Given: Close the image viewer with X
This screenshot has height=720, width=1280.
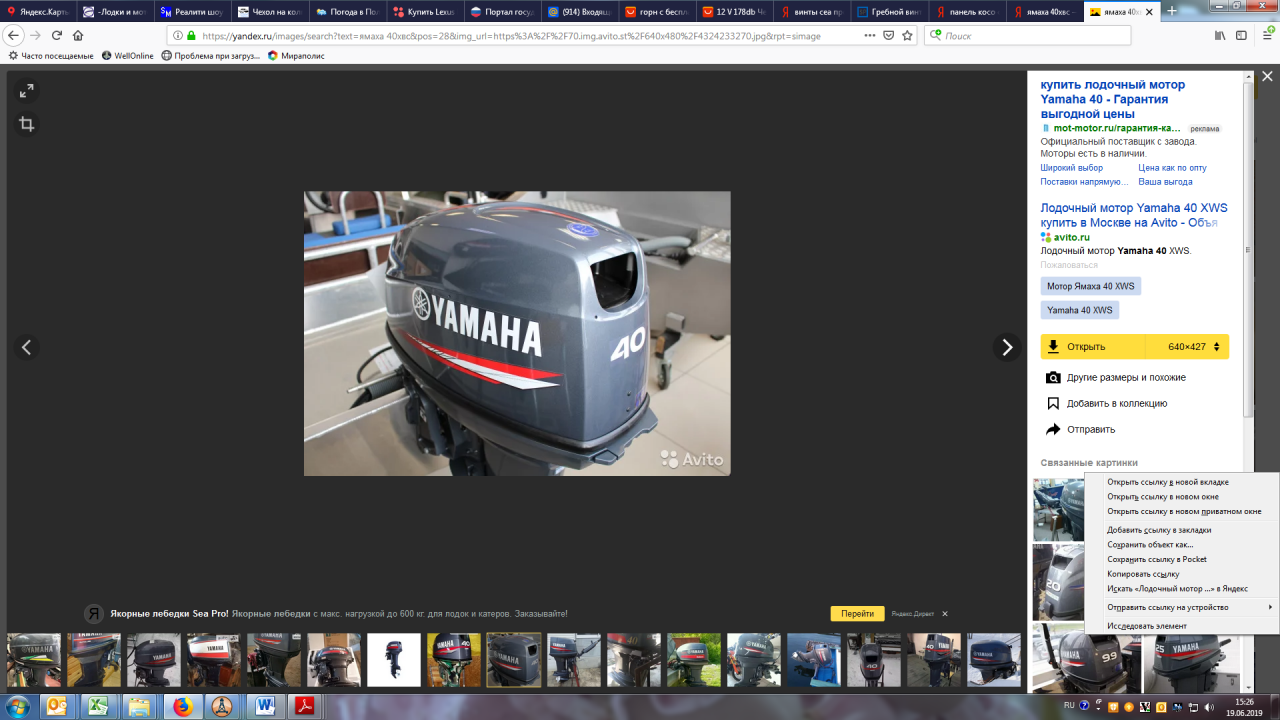Looking at the screenshot, I should coord(1266,77).
